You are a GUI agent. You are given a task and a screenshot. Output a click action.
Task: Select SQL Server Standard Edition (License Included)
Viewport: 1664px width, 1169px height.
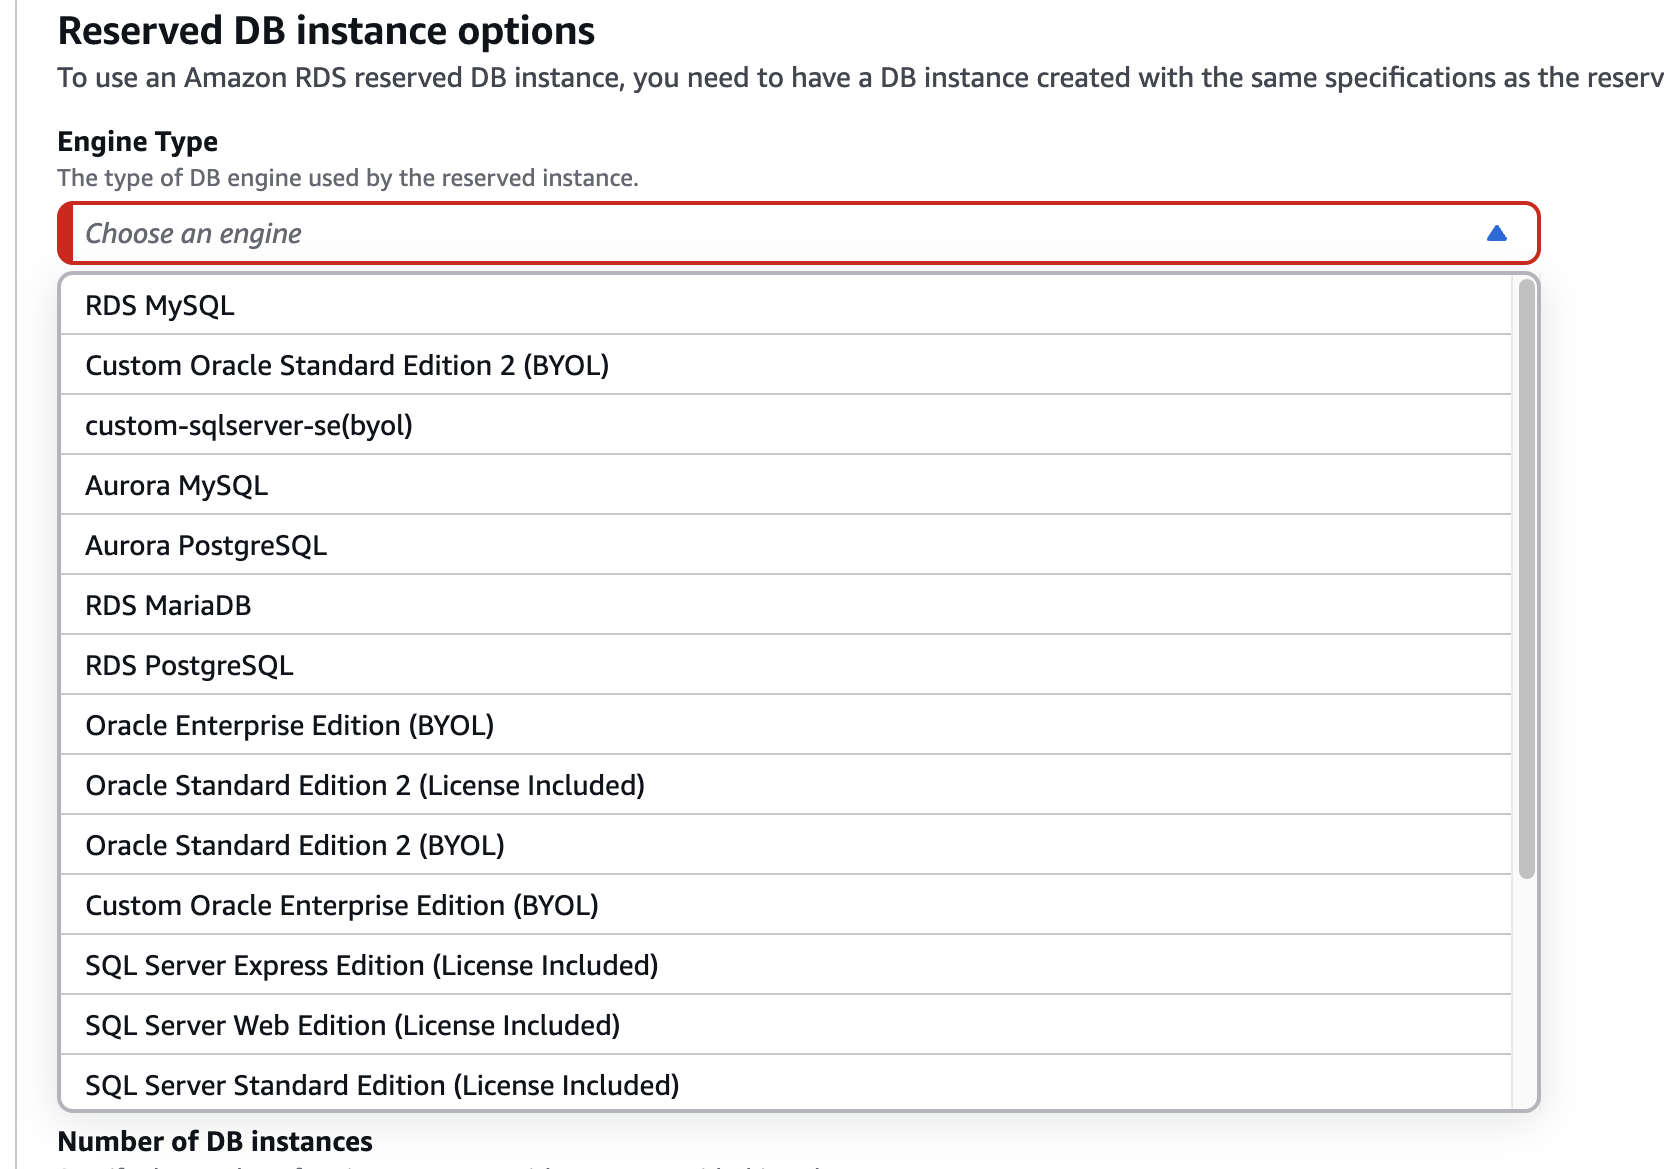[382, 1085]
